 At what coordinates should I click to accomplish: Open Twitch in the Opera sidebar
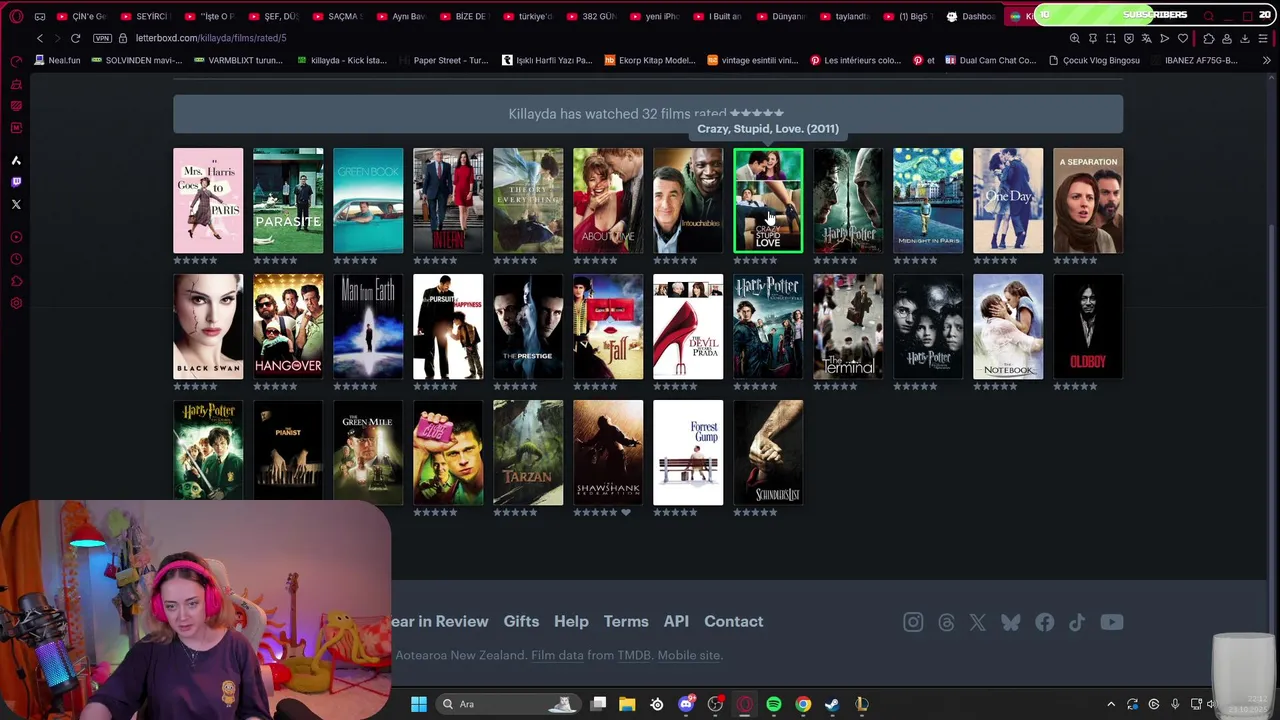pyautogui.click(x=16, y=182)
